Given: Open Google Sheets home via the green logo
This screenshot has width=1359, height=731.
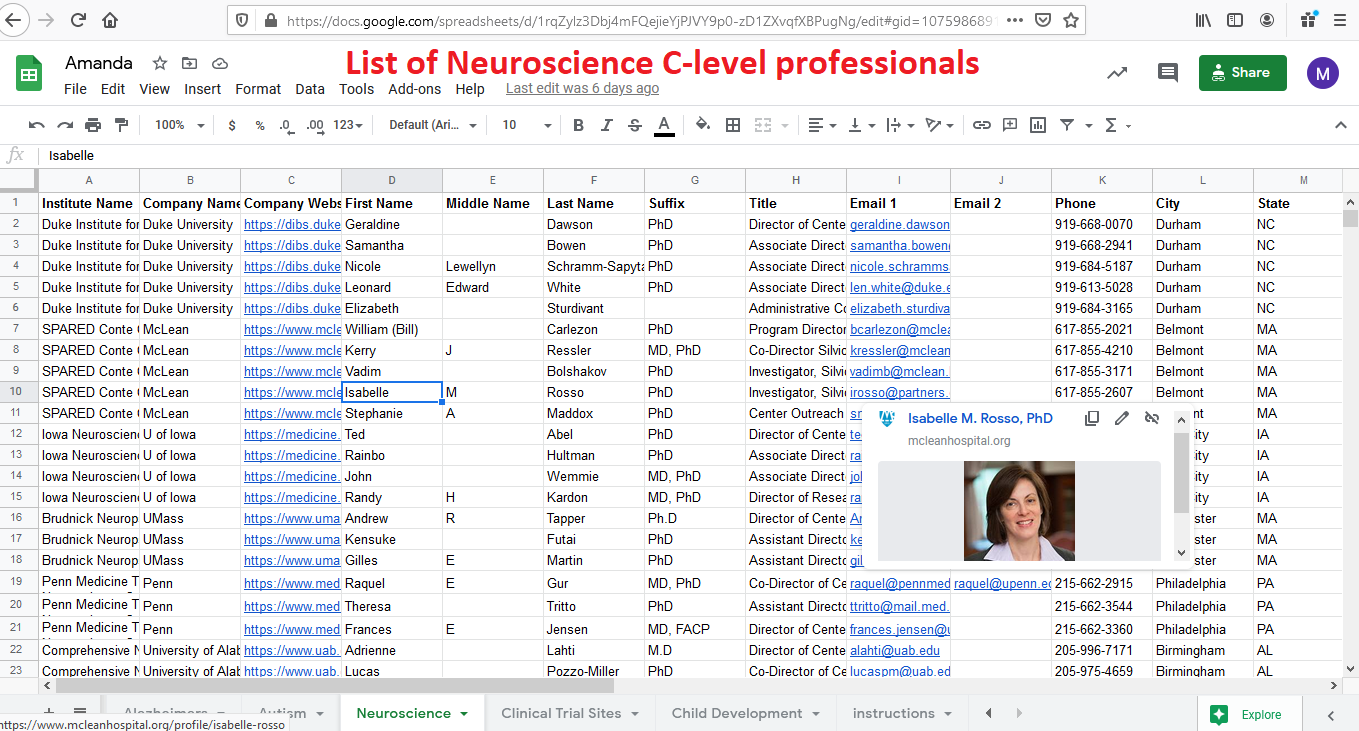Looking at the screenshot, I should (28, 74).
